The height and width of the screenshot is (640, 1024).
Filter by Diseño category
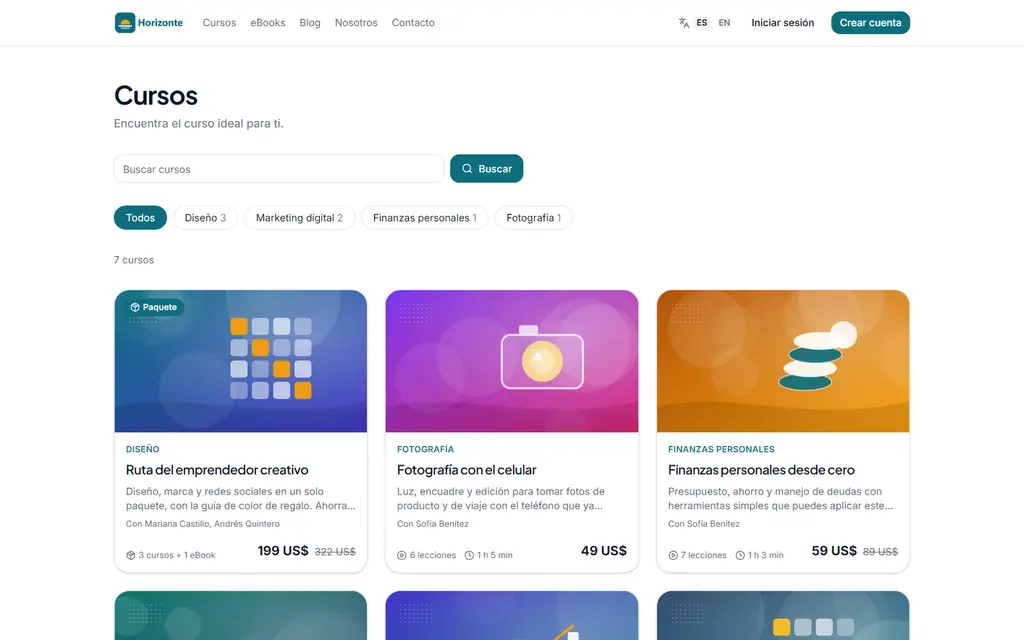205,217
